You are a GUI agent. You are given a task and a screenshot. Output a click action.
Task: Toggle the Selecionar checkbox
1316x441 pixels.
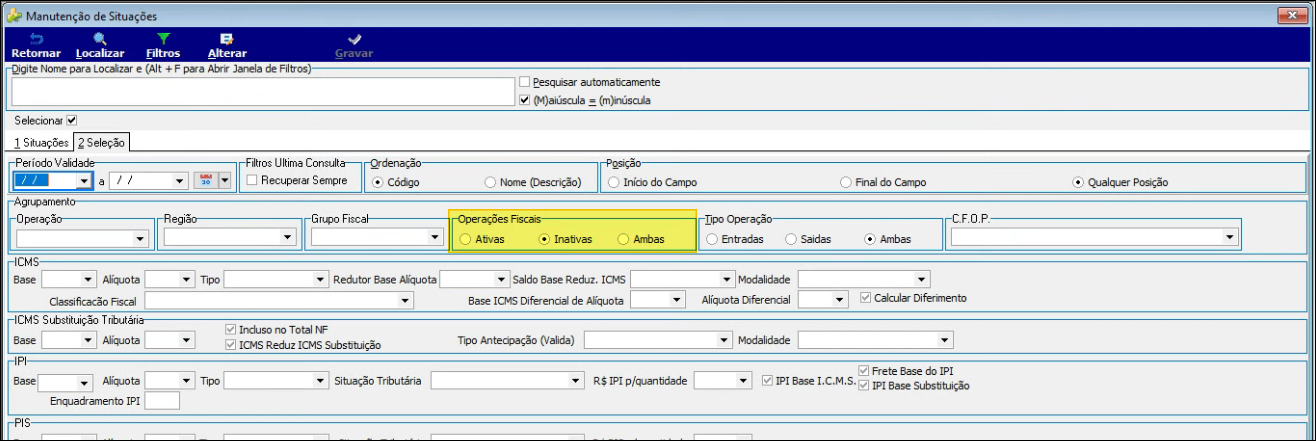(71, 120)
